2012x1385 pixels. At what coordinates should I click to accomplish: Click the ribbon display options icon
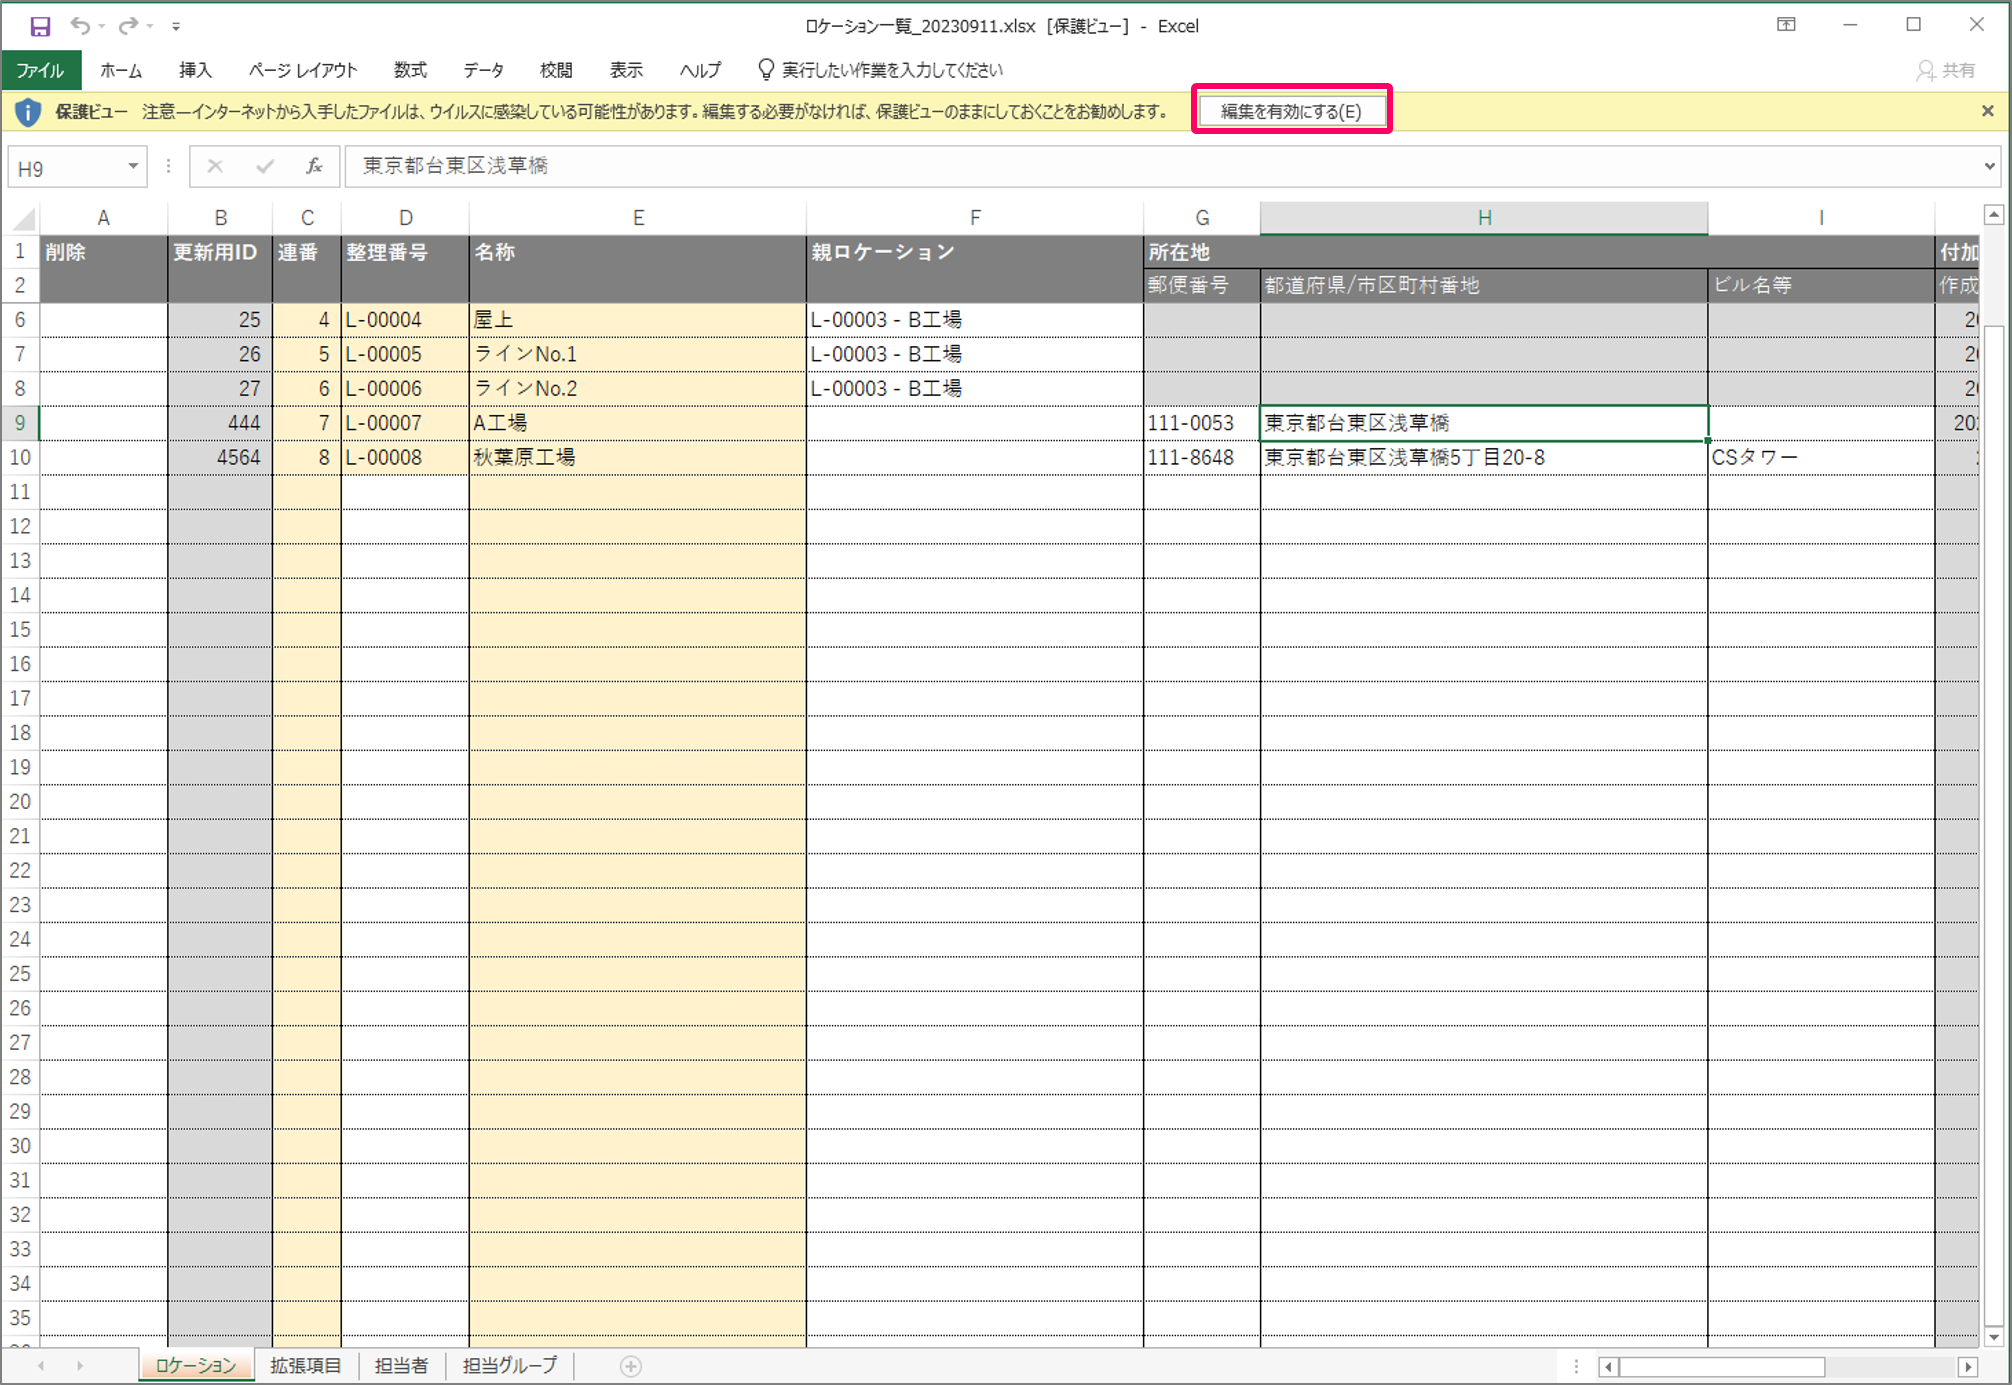(1786, 25)
